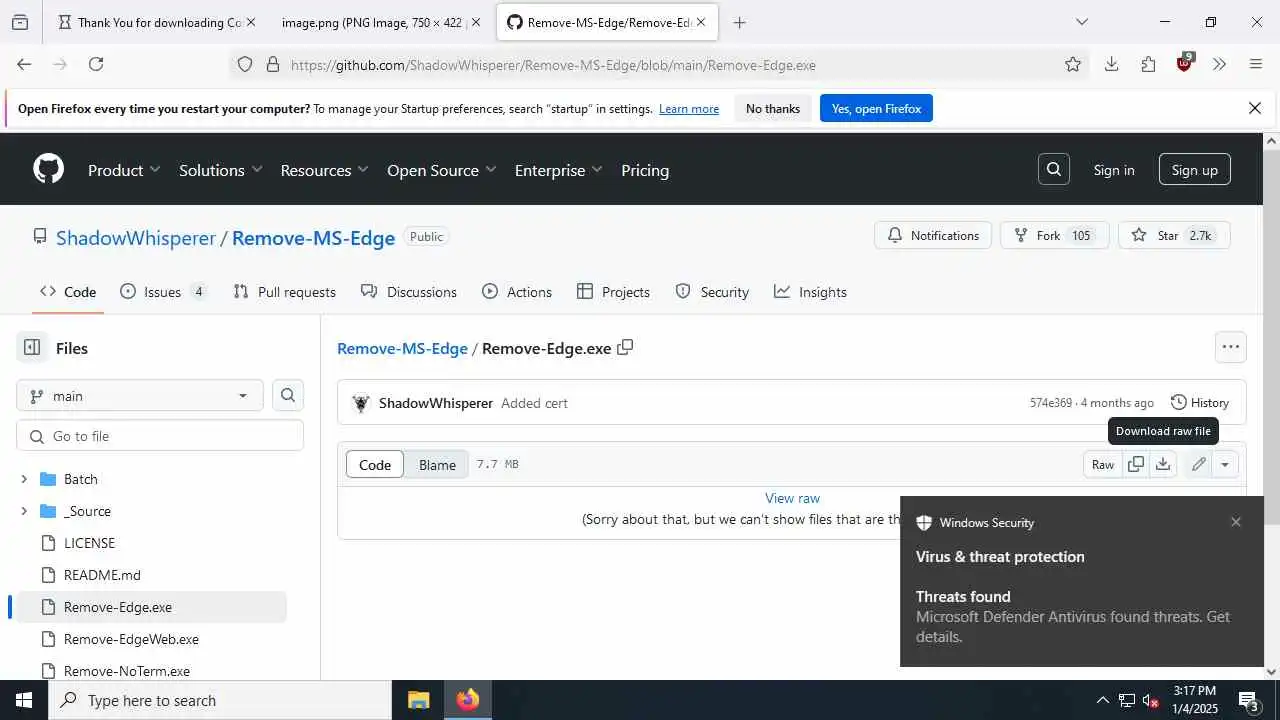Open Resources menu dropdown
Screen dimensions: 1280x720
(x=324, y=170)
